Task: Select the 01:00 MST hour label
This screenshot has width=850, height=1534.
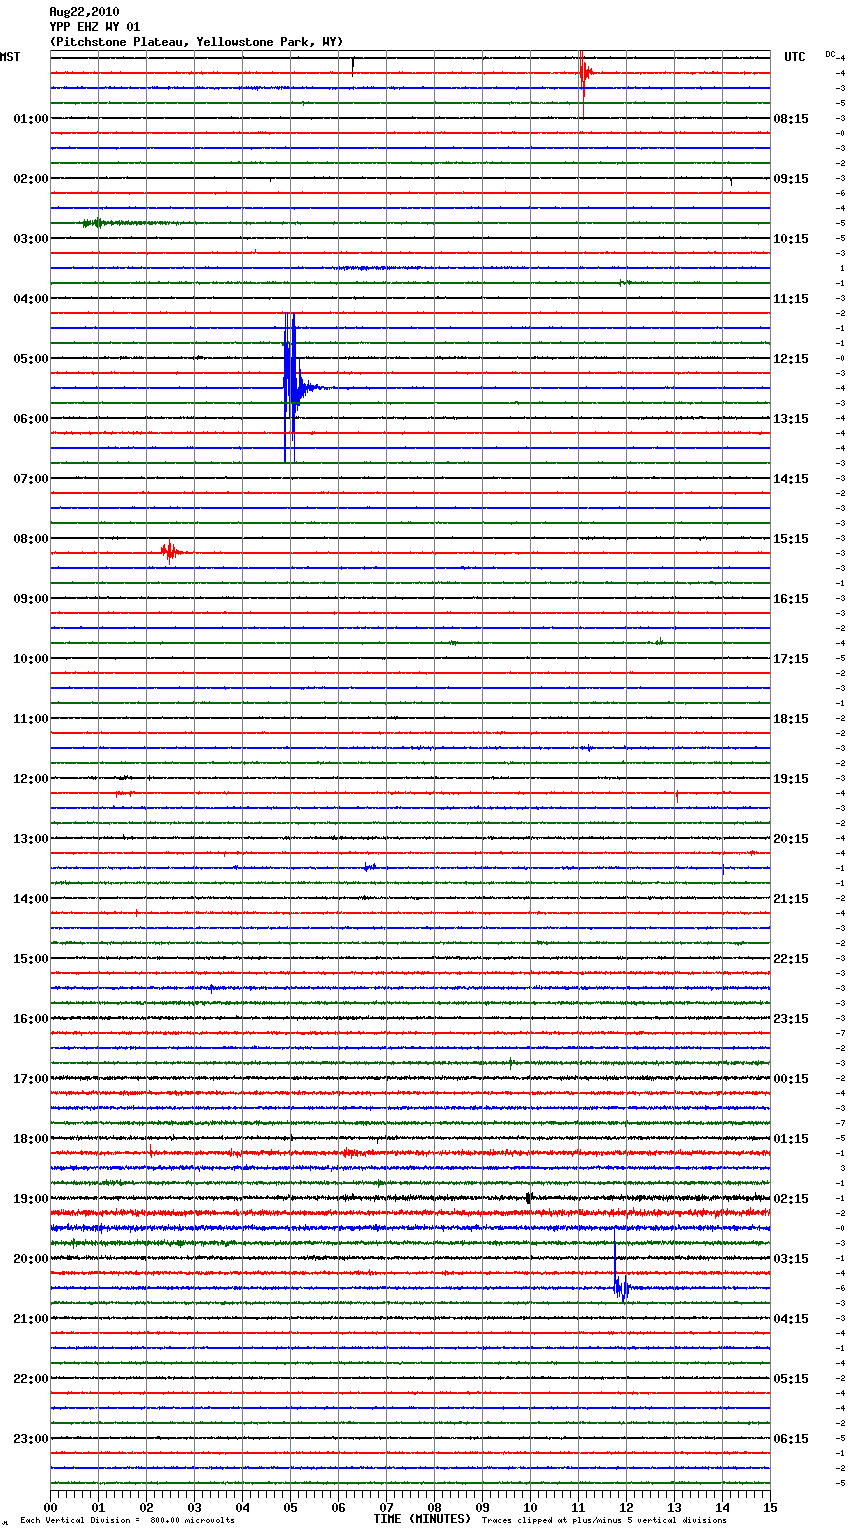Action: click(31, 118)
